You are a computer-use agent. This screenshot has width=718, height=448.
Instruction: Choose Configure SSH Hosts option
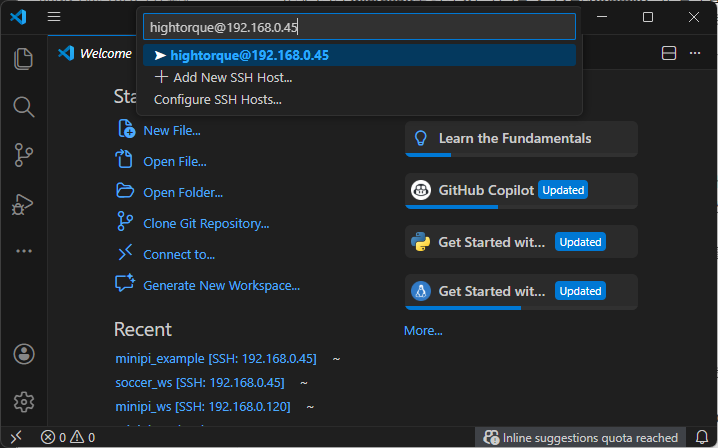pyautogui.click(x=359, y=99)
